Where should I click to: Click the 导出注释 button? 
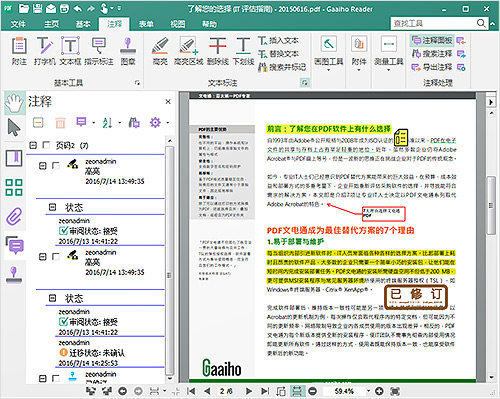(x=432, y=67)
